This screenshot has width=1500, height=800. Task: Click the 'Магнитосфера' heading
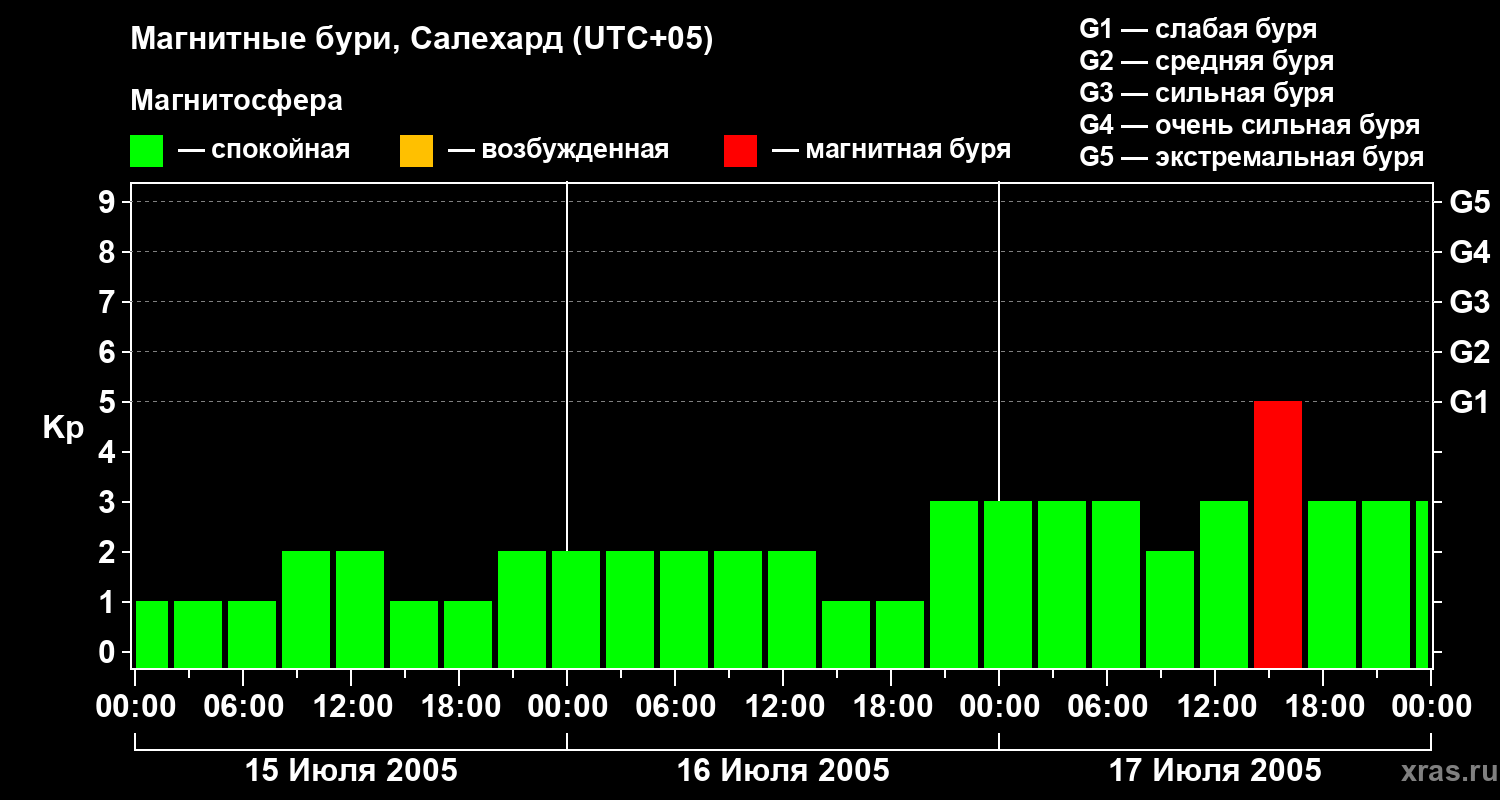(237, 101)
